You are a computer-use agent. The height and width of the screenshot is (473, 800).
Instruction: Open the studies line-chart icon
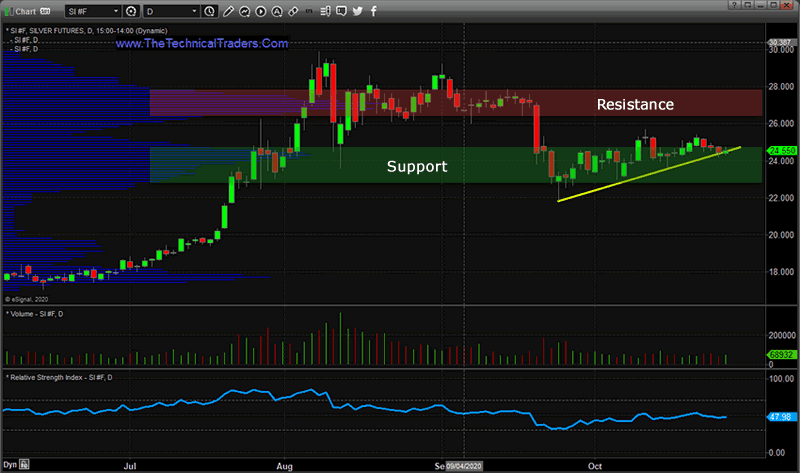tap(245, 11)
